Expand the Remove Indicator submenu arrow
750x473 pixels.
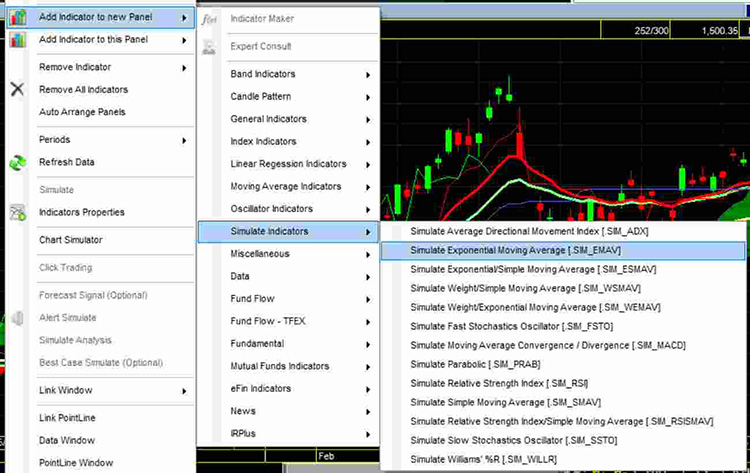coord(184,68)
